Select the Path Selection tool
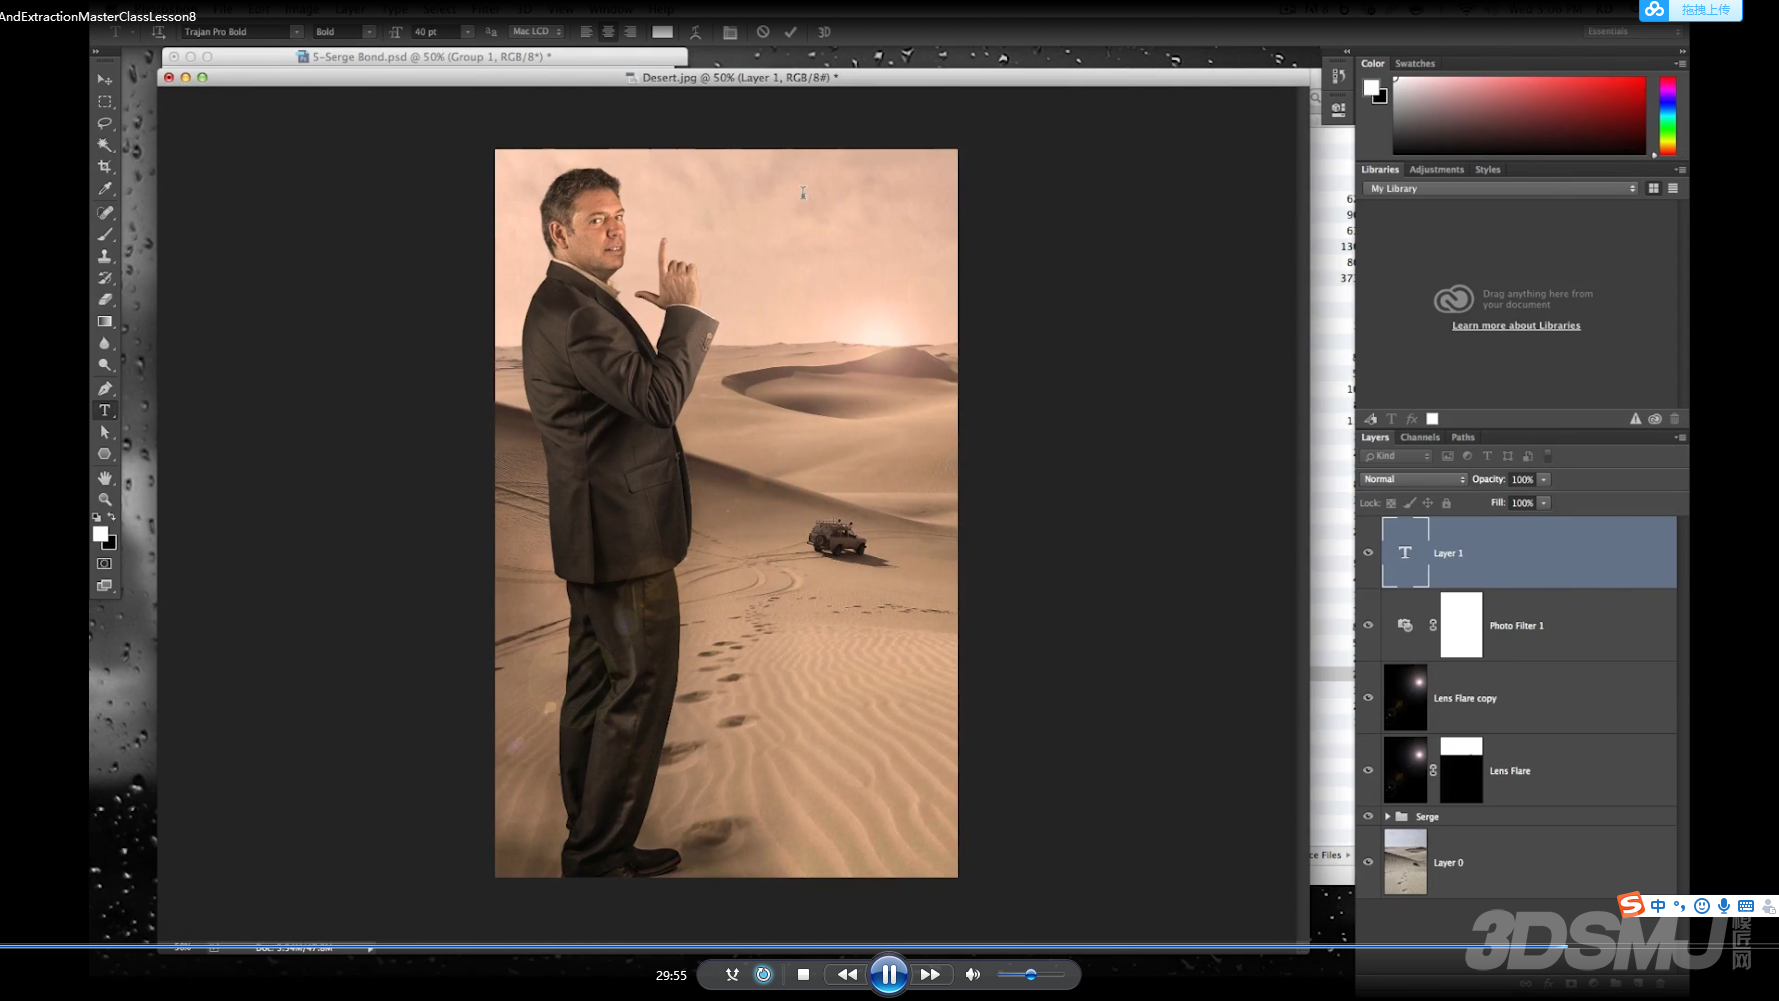 (x=104, y=432)
